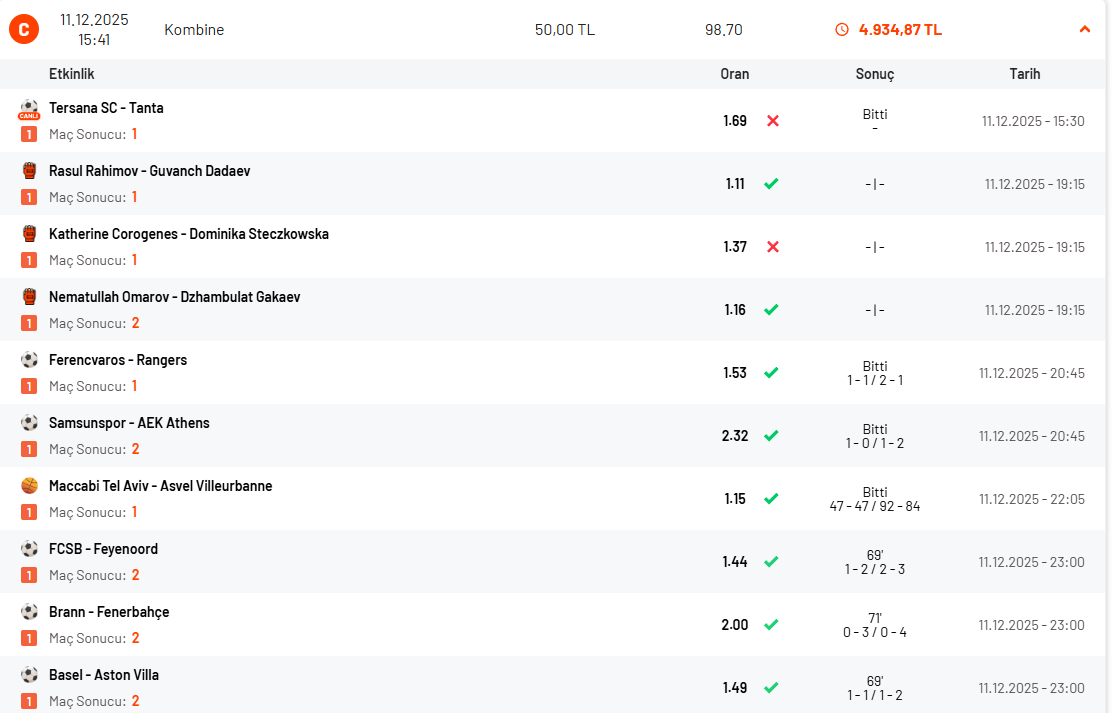
Task: Click the coupon date 11.12.2025 15:41
Action: 94,30
